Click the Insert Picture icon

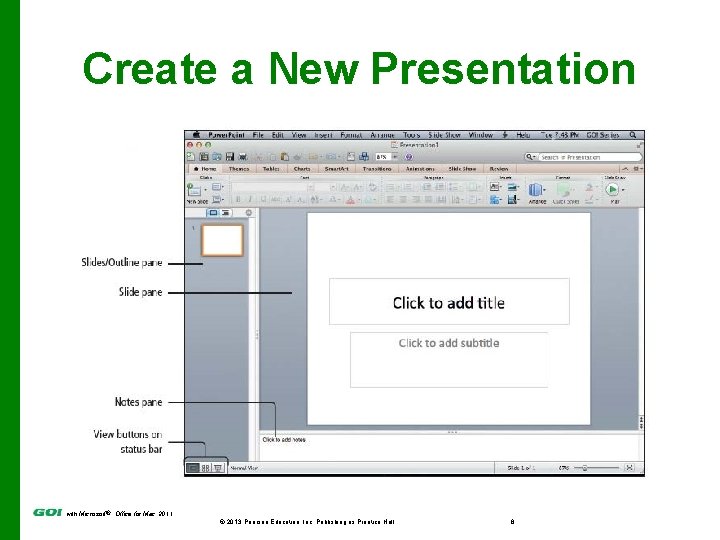pyautogui.click(x=513, y=187)
